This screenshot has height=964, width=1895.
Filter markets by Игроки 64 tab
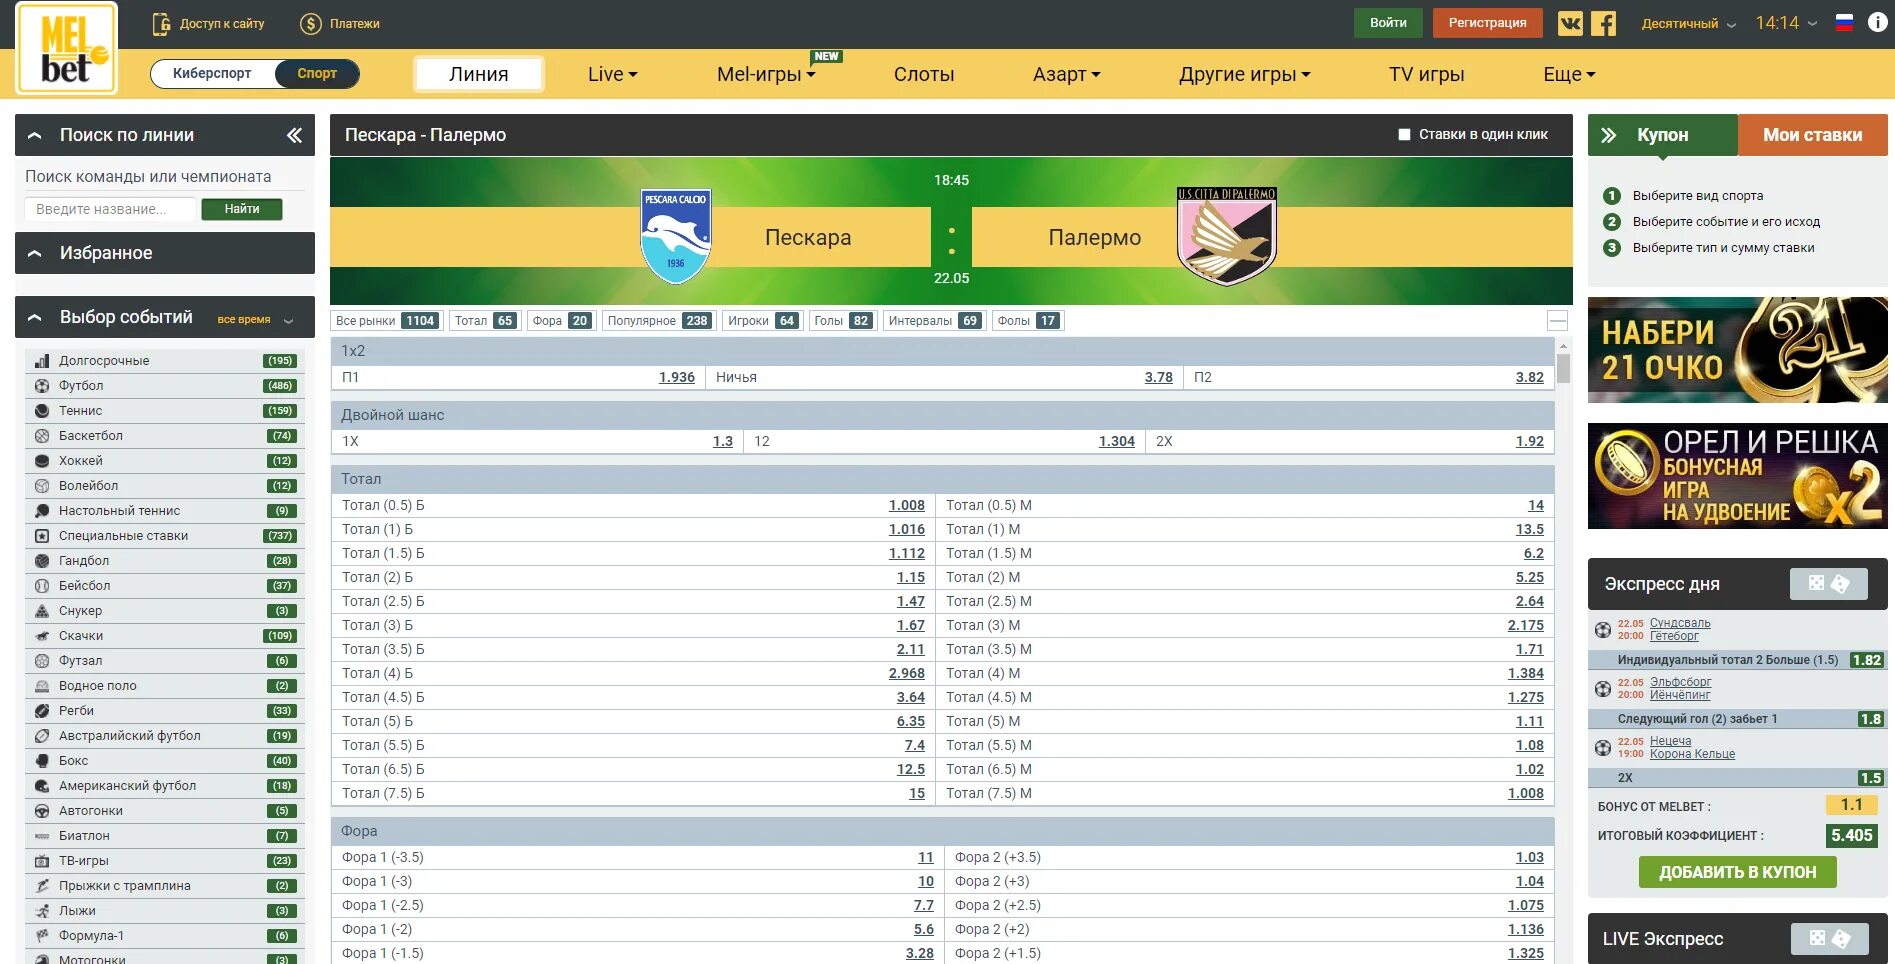click(762, 321)
